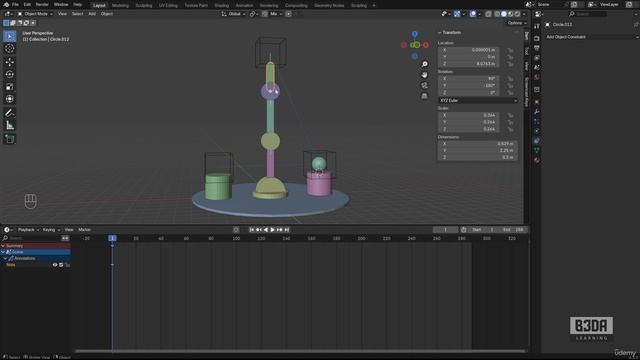Open the Tool properties tab icon
Screen dimensions: 640x360
(537, 26)
